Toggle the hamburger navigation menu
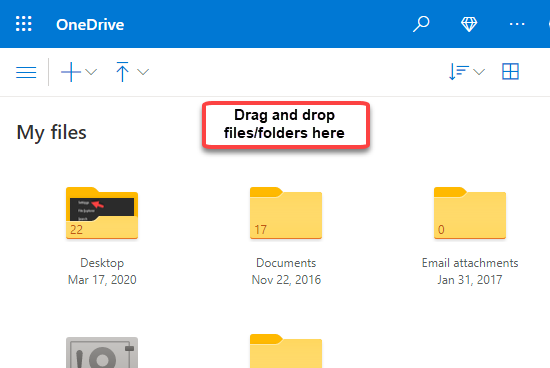The image size is (550, 368). pos(26,72)
